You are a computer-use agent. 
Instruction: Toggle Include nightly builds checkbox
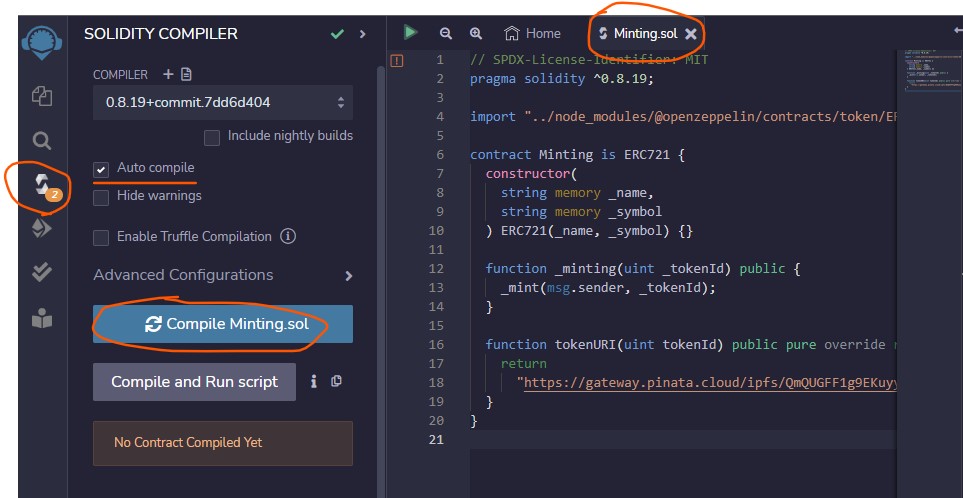pos(212,138)
